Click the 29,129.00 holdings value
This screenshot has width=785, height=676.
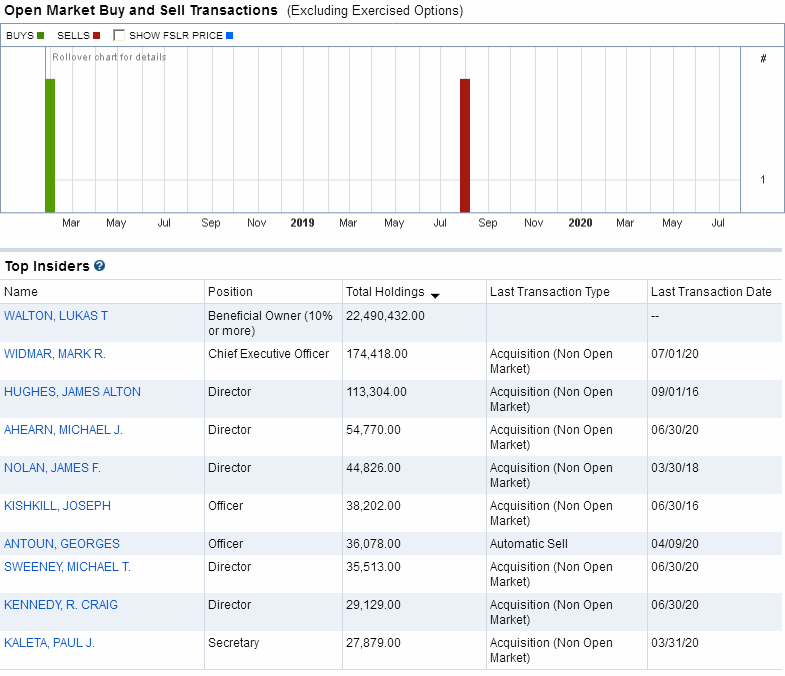tap(373, 605)
